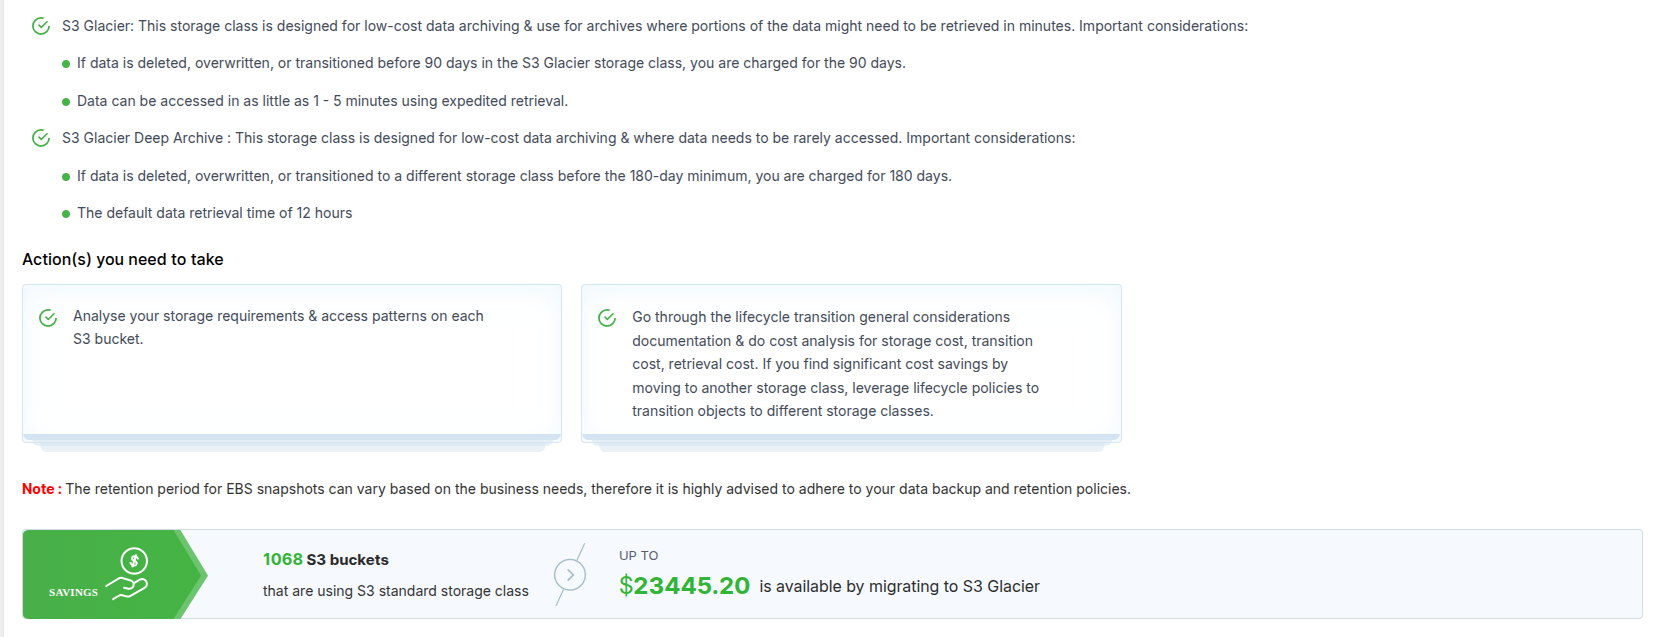
Task: Click the $23445.20 savings amount
Action: 684,586
